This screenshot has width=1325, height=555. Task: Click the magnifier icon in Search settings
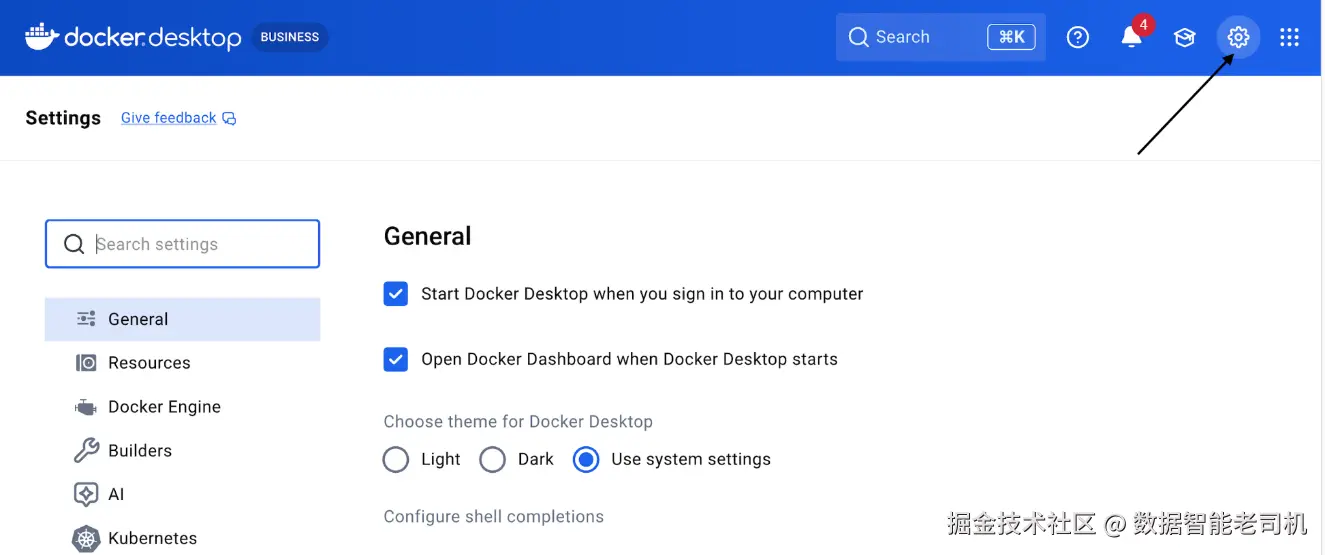74,244
